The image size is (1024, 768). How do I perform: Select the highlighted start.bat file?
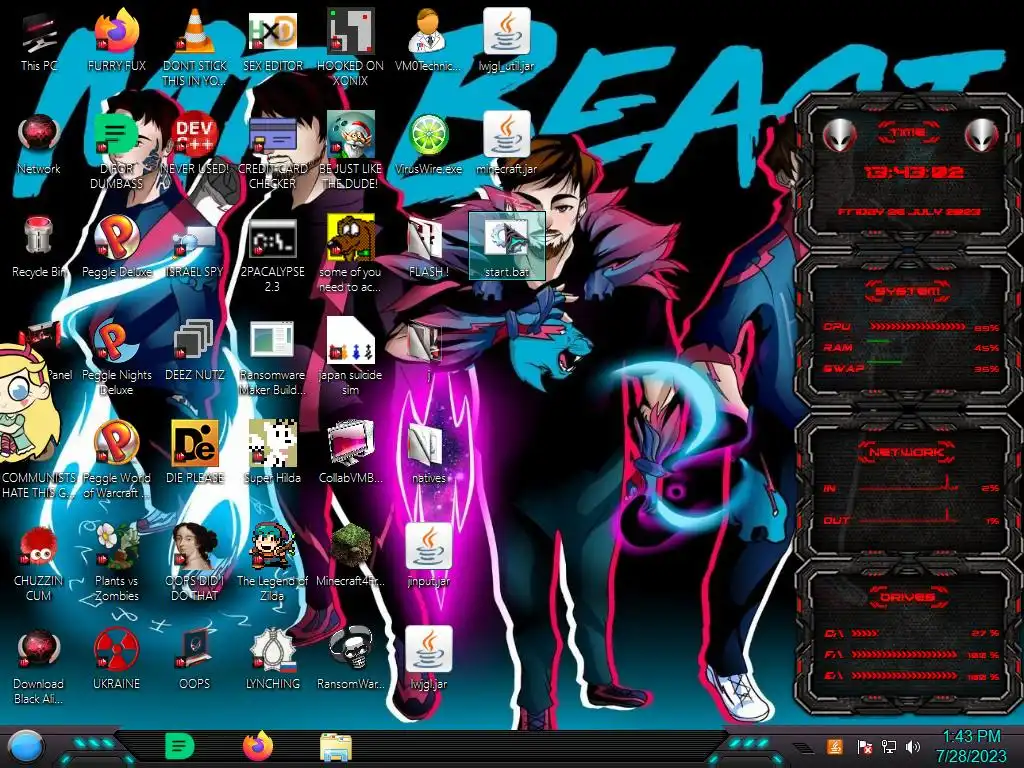507,246
